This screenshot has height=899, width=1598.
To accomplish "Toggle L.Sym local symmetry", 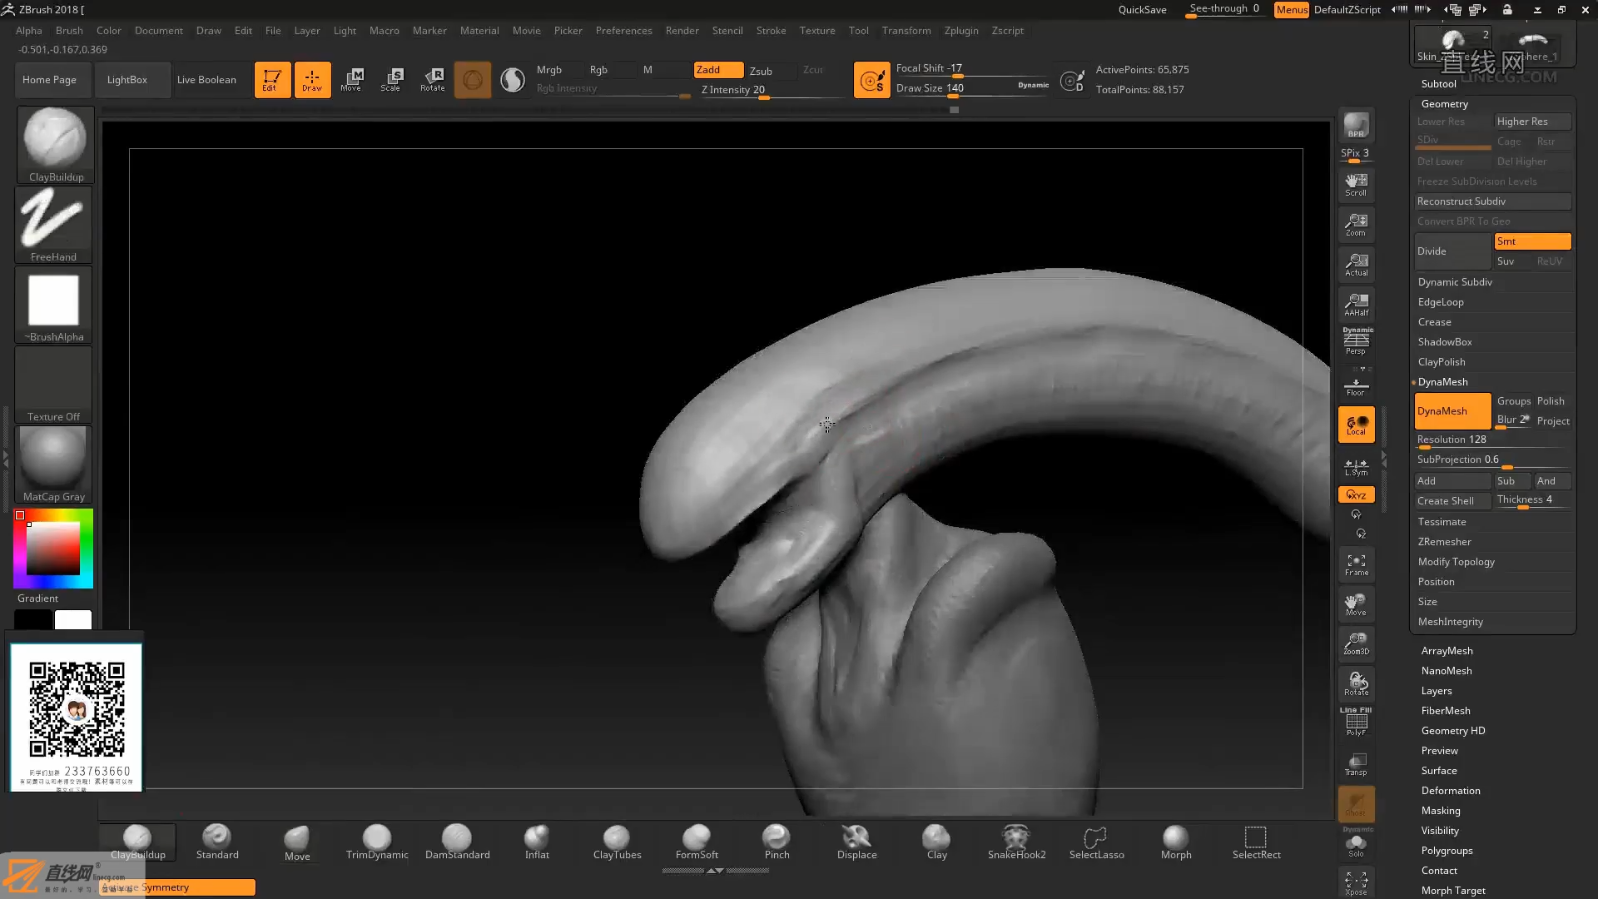I will click(1356, 467).
